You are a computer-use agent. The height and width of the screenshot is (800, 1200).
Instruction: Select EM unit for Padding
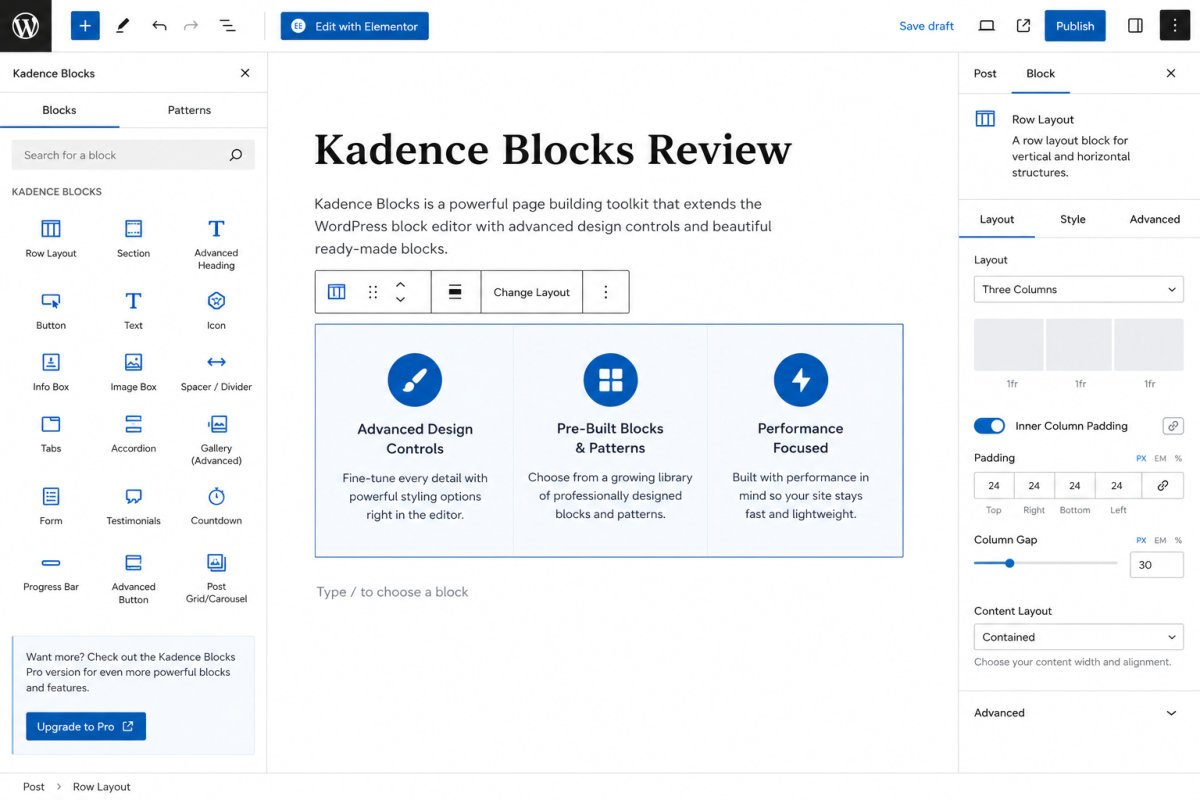click(1160, 458)
